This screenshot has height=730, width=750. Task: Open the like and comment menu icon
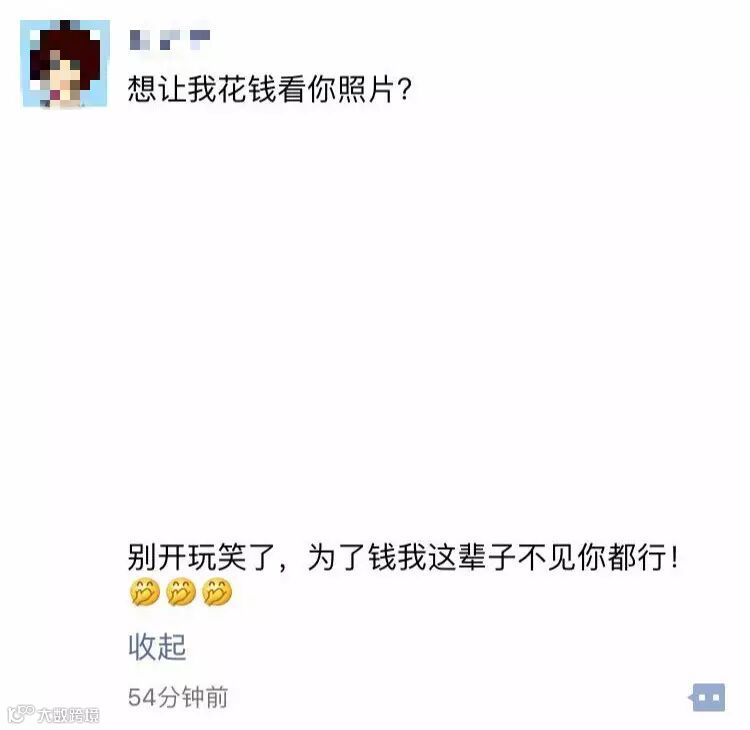point(707,697)
